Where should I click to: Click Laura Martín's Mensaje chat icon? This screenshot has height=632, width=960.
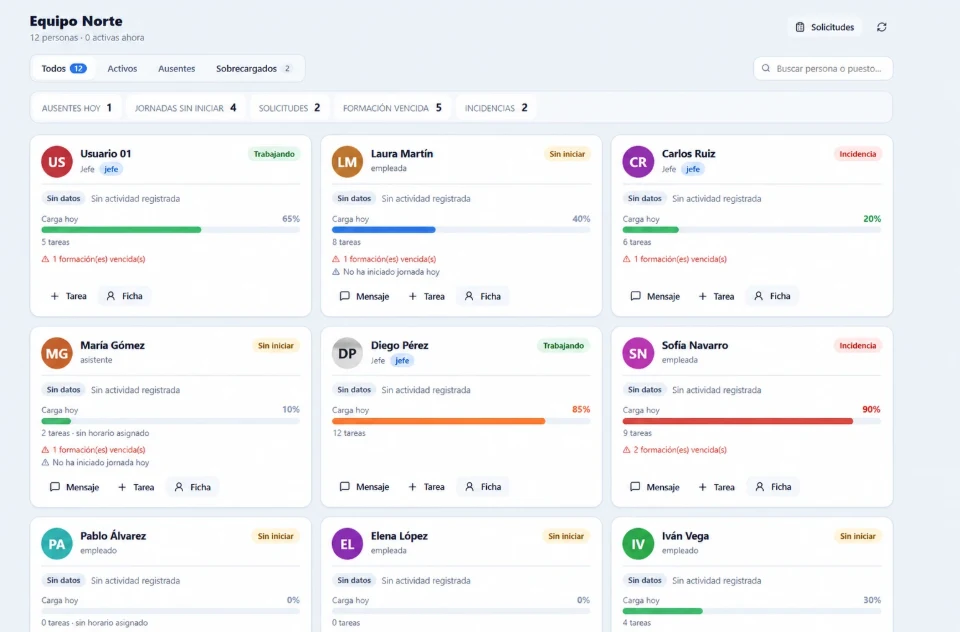pyautogui.click(x=345, y=296)
